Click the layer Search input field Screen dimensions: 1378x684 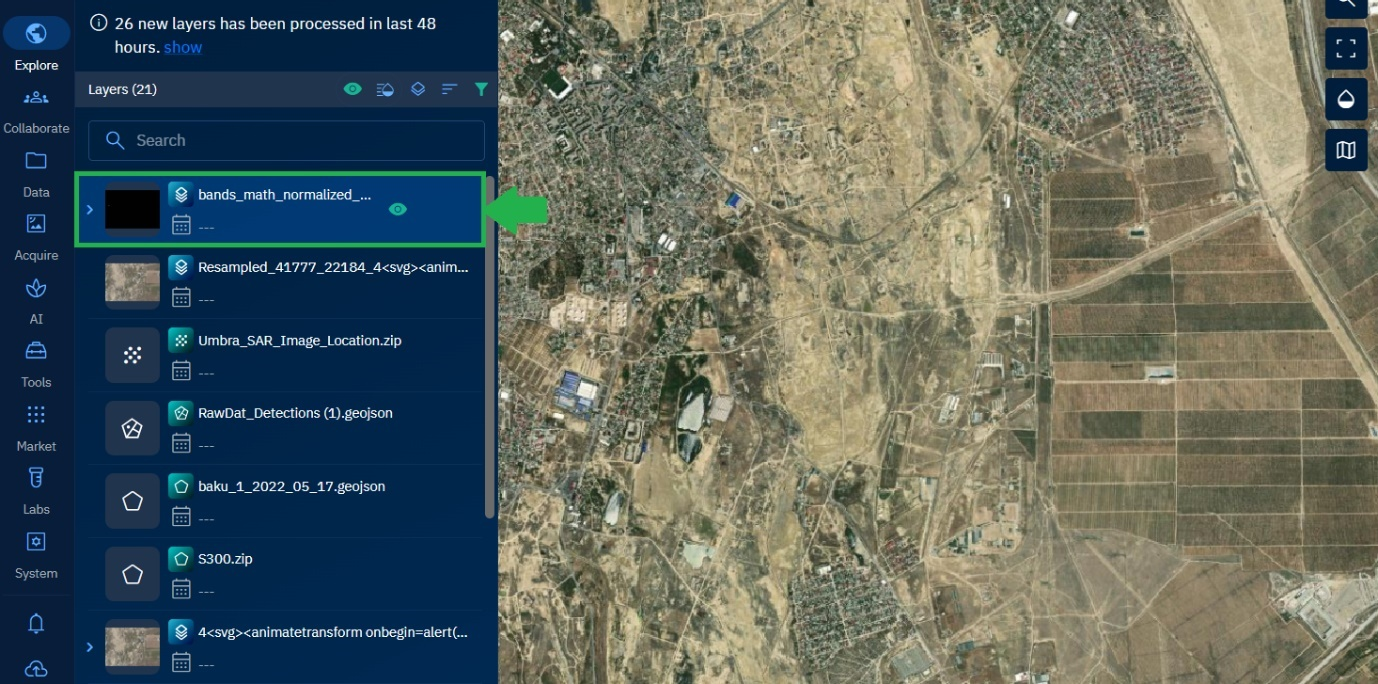[x=286, y=141]
